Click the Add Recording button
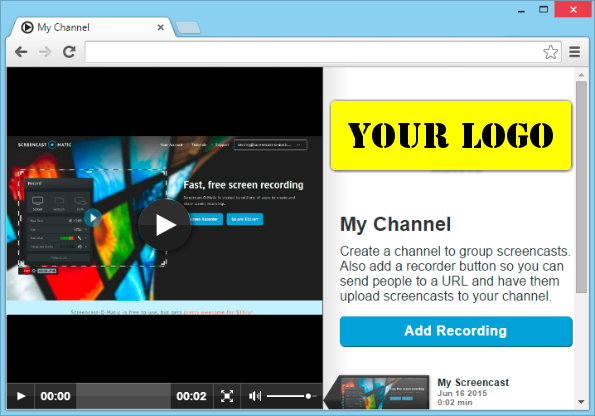595x416 pixels. click(x=456, y=331)
